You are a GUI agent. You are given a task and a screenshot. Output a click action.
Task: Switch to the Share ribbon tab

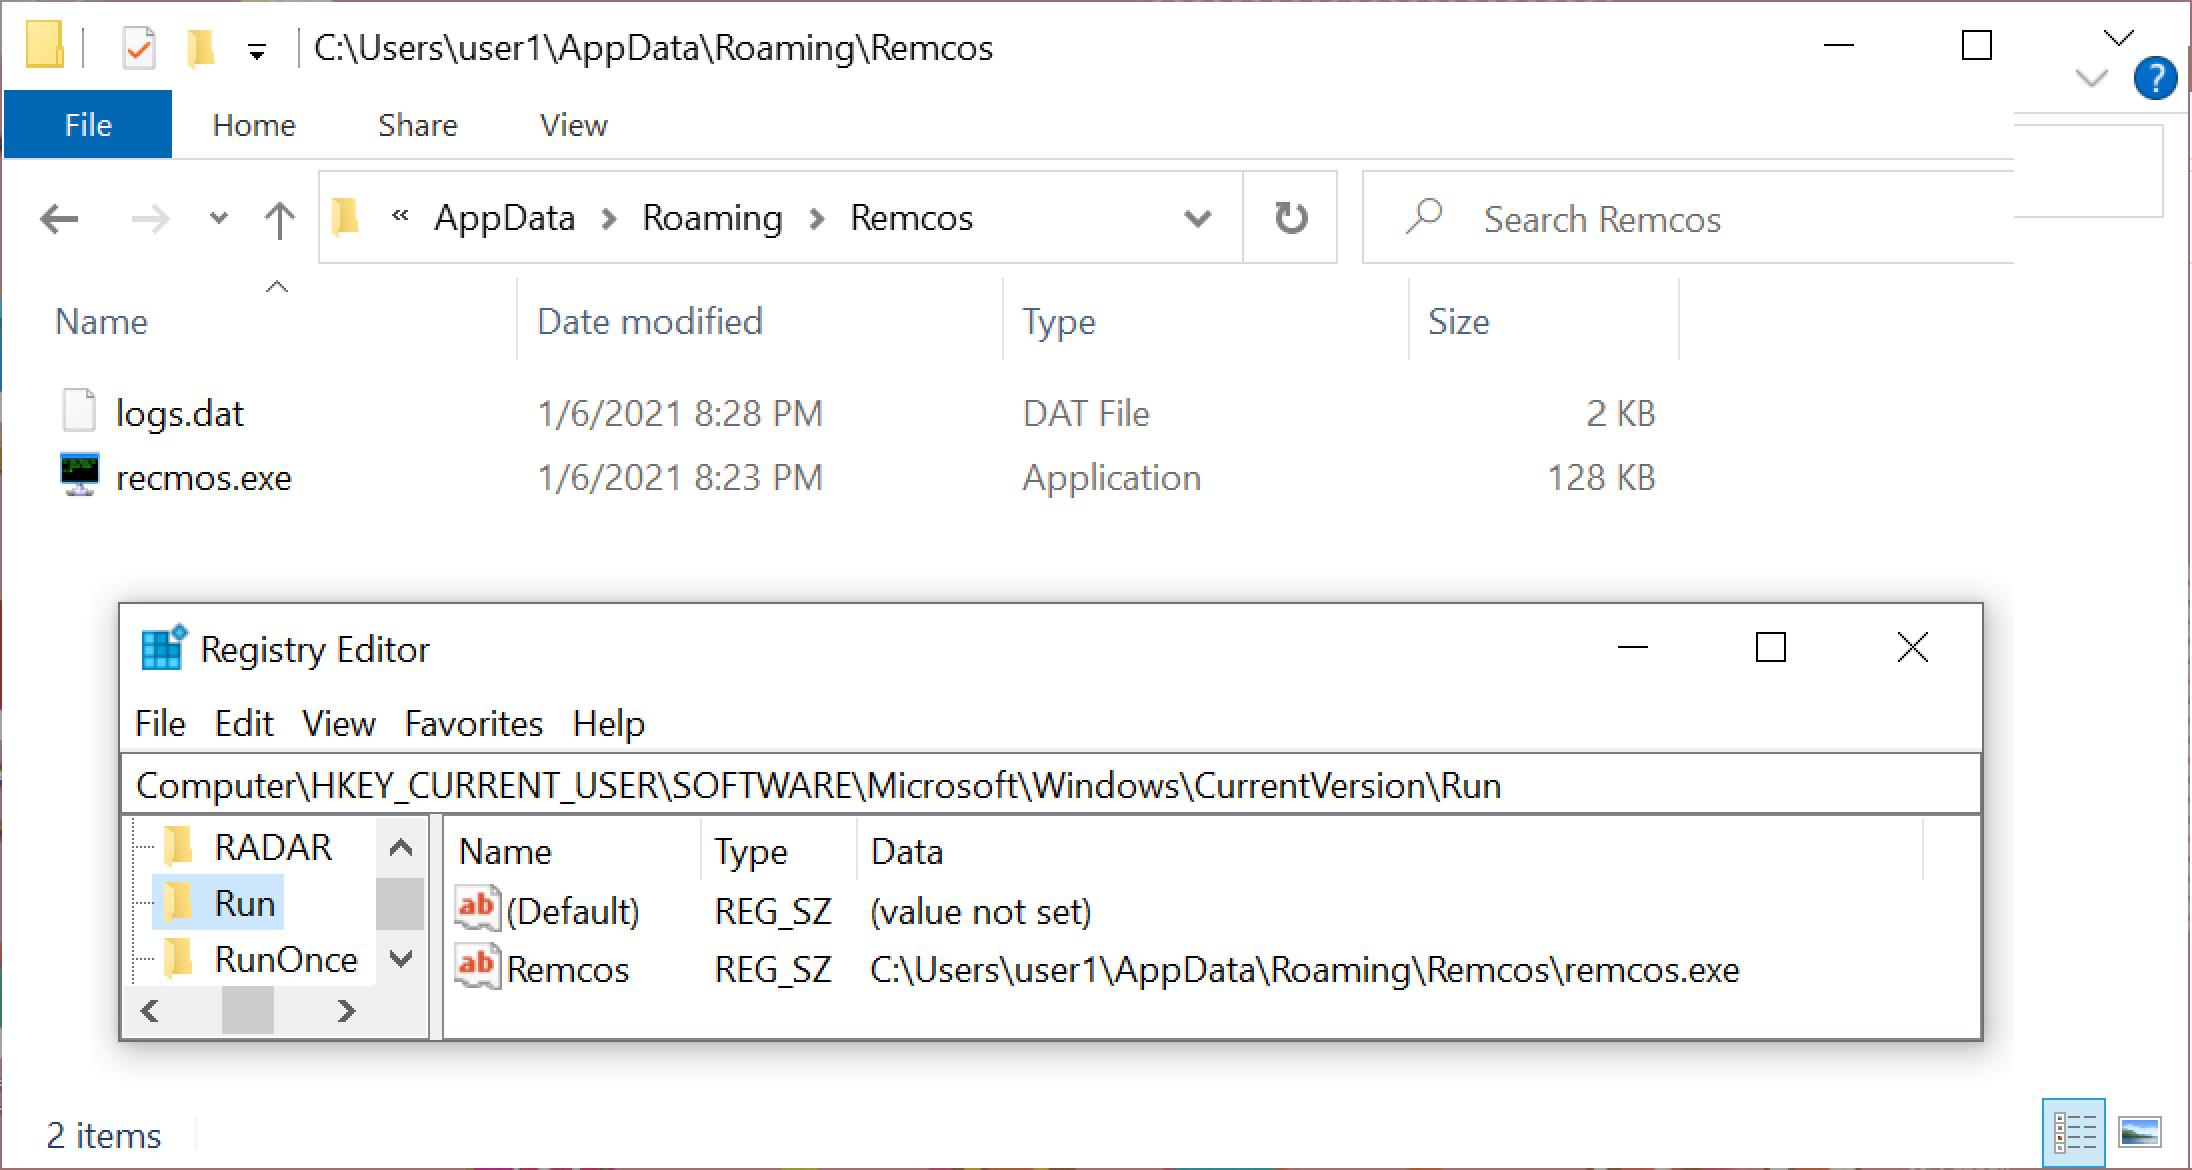(417, 125)
